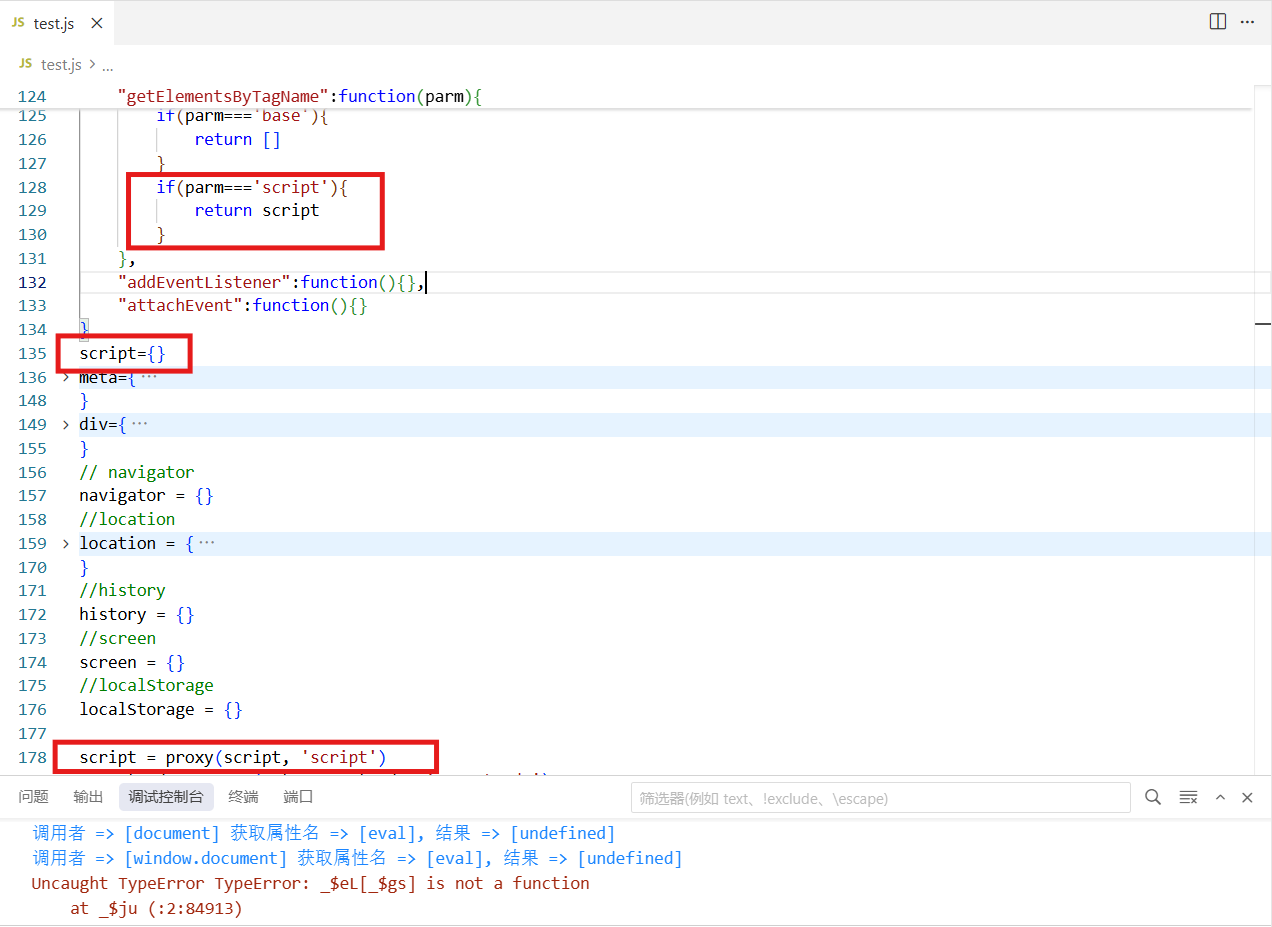Click line number 178 in the gutter
This screenshot has height=927, width=1272.
pos(33,757)
